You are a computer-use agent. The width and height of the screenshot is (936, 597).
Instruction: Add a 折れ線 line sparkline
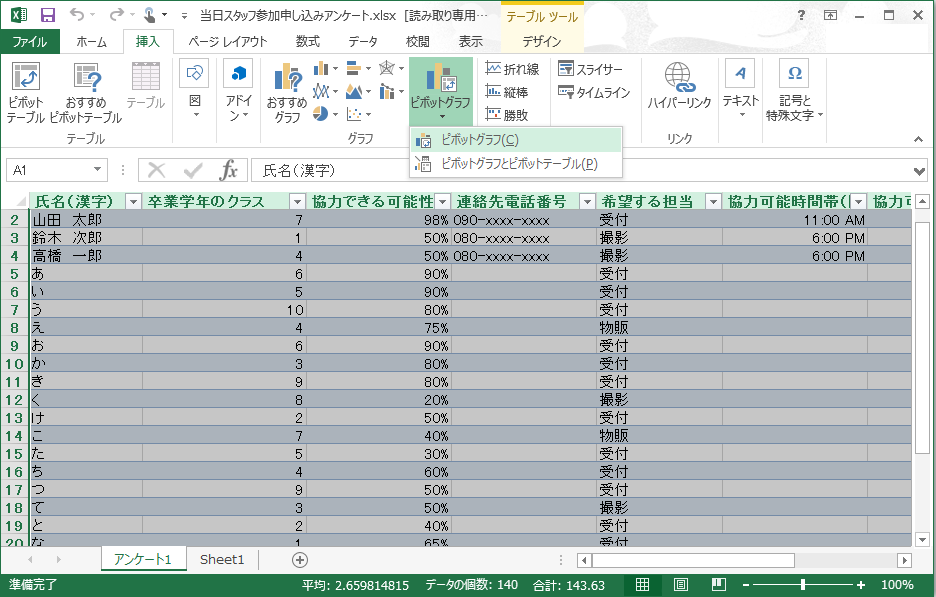512,69
